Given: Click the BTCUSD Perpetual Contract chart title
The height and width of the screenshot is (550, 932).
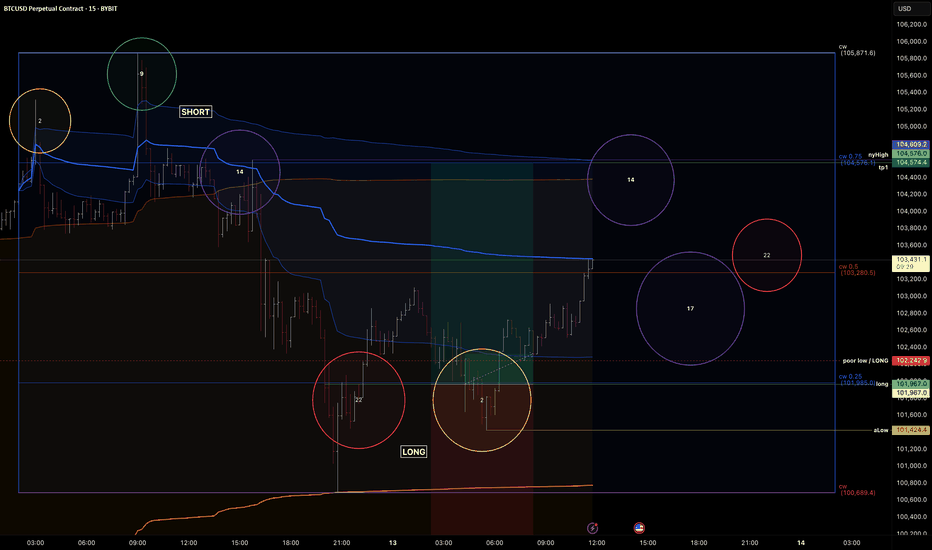Looking at the screenshot, I should [61, 8].
